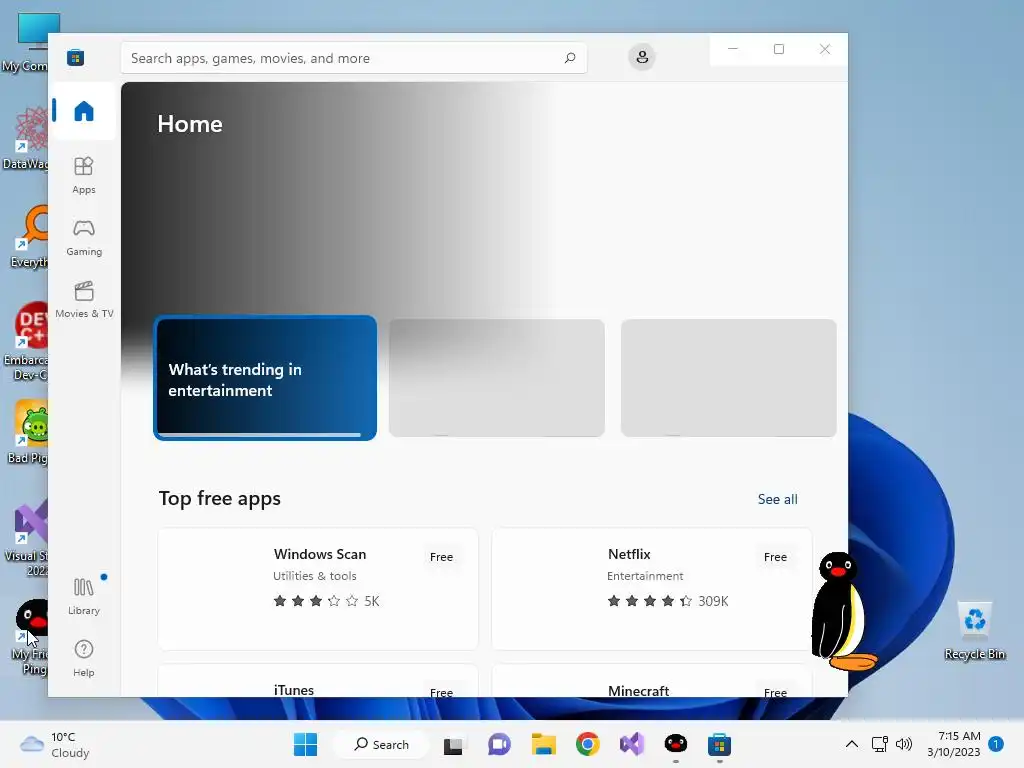Image resolution: width=1024 pixels, height=768 pixels.
Task: Click the Microsoft Store logo icon
Action: (76, 57)
